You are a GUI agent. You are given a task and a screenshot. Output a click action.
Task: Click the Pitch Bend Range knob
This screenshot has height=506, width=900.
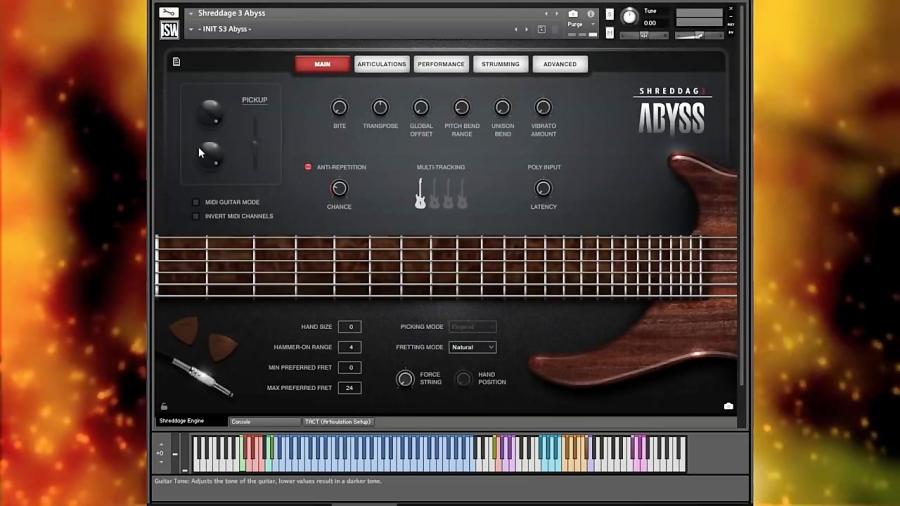pos(461,107)
